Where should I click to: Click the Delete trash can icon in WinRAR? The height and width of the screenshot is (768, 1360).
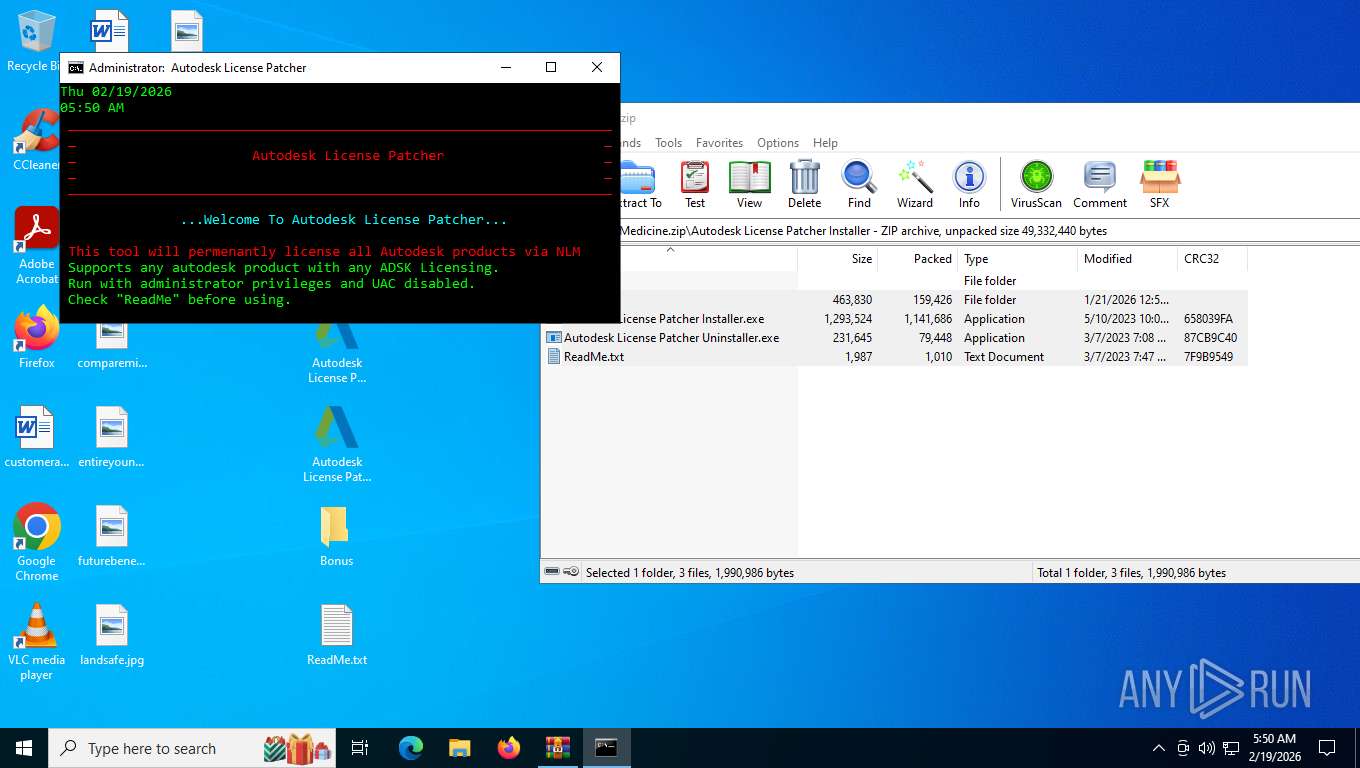click(x=804, y=185)
